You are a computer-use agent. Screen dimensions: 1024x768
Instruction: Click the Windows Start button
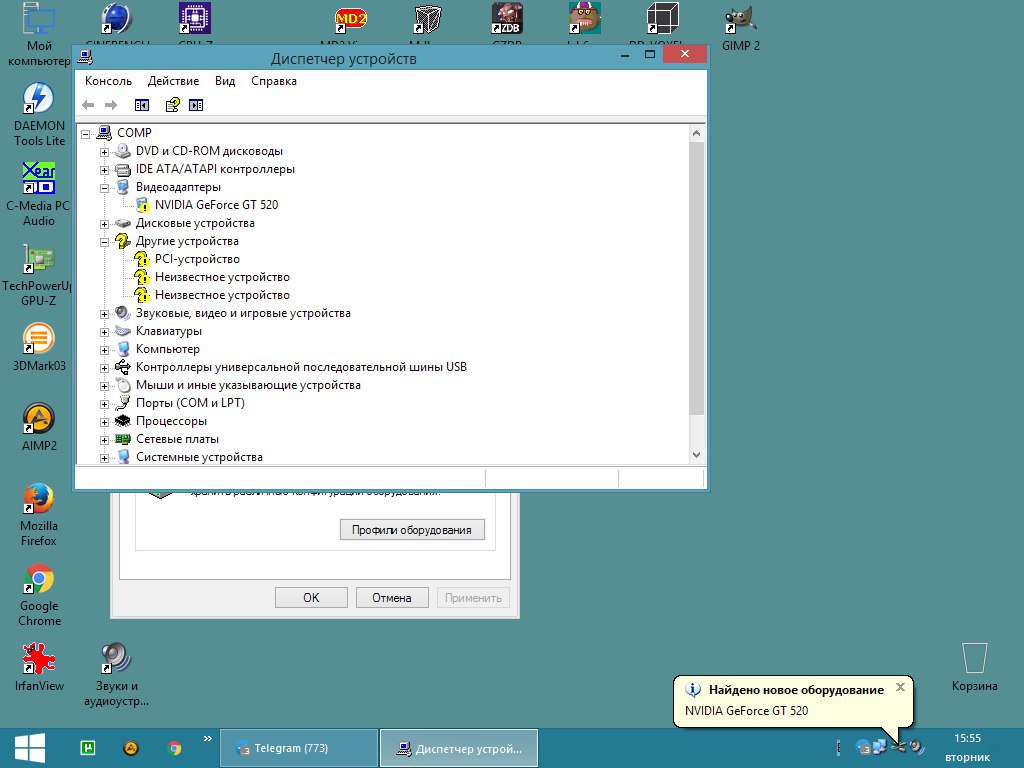(x=29, y=748)
